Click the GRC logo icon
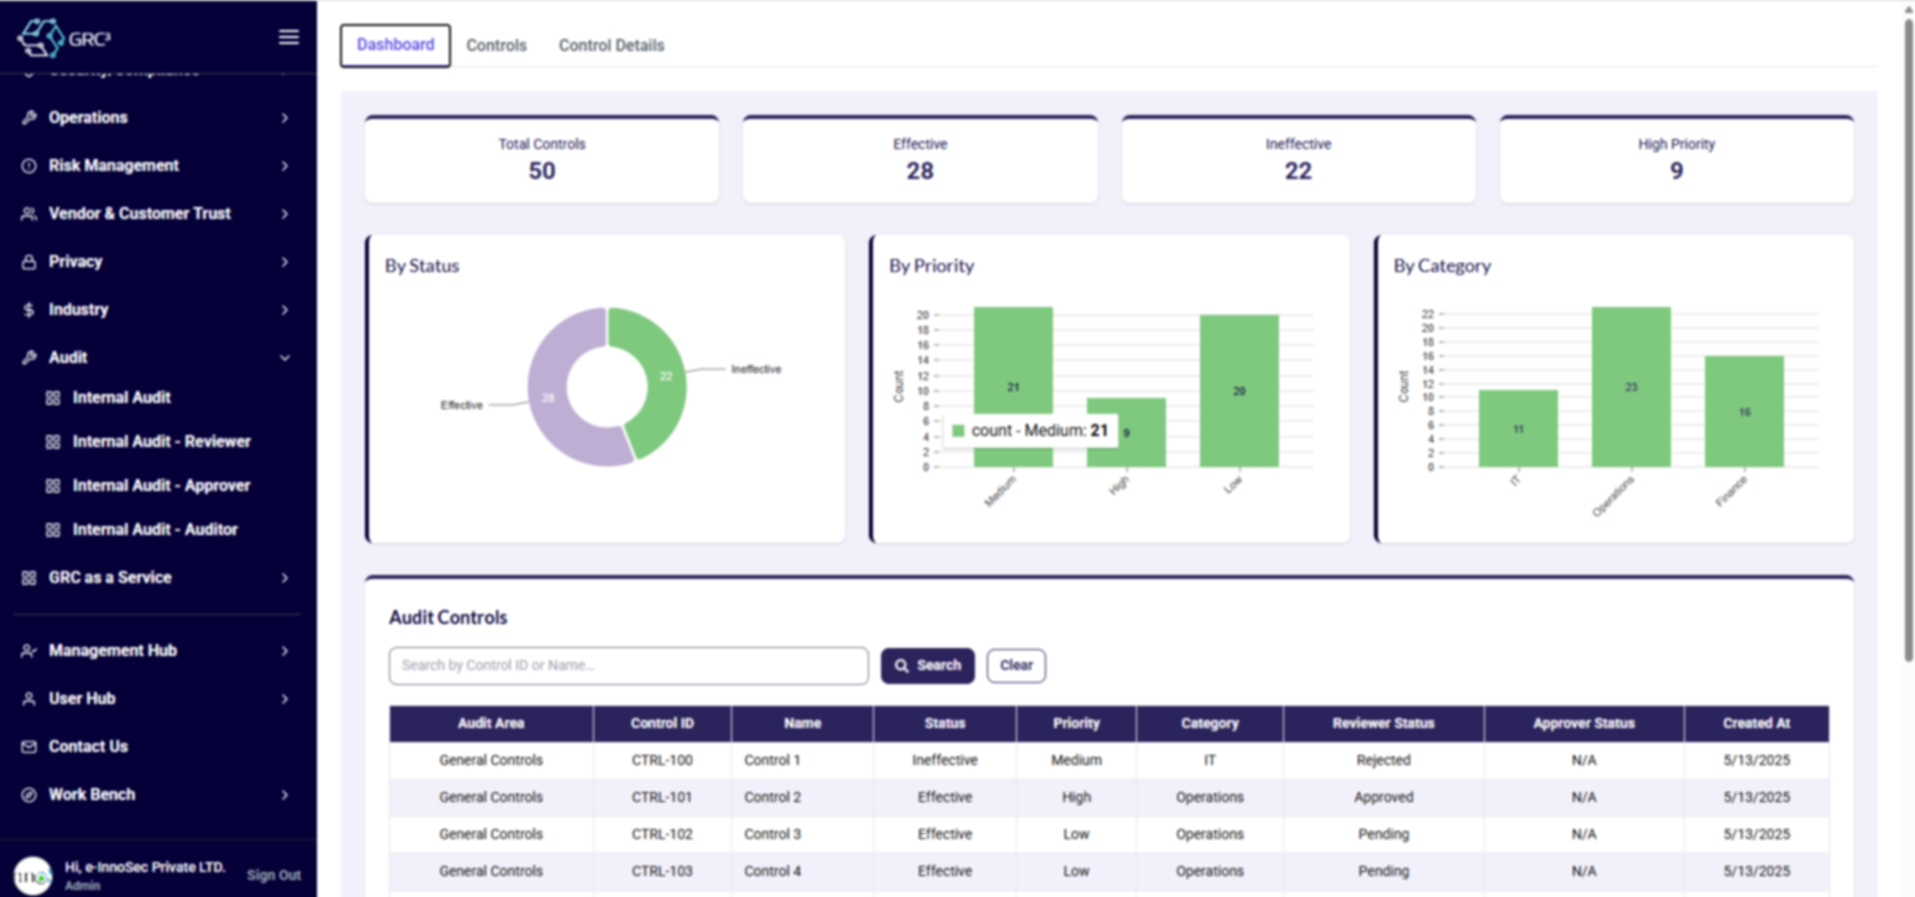 (x=41, y=38)
